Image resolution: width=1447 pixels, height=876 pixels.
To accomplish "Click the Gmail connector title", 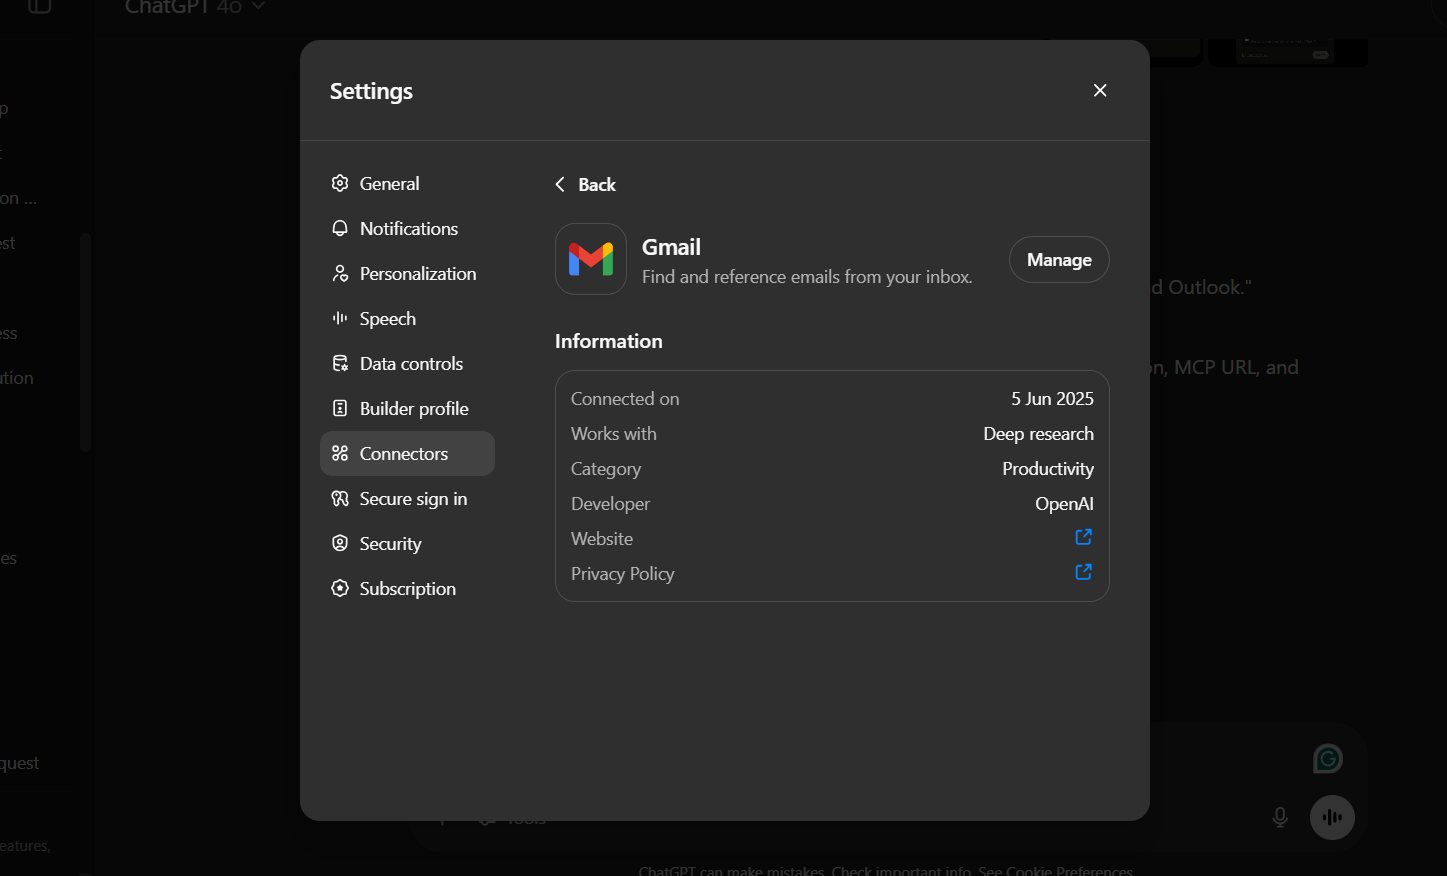I will pos(671,247).
